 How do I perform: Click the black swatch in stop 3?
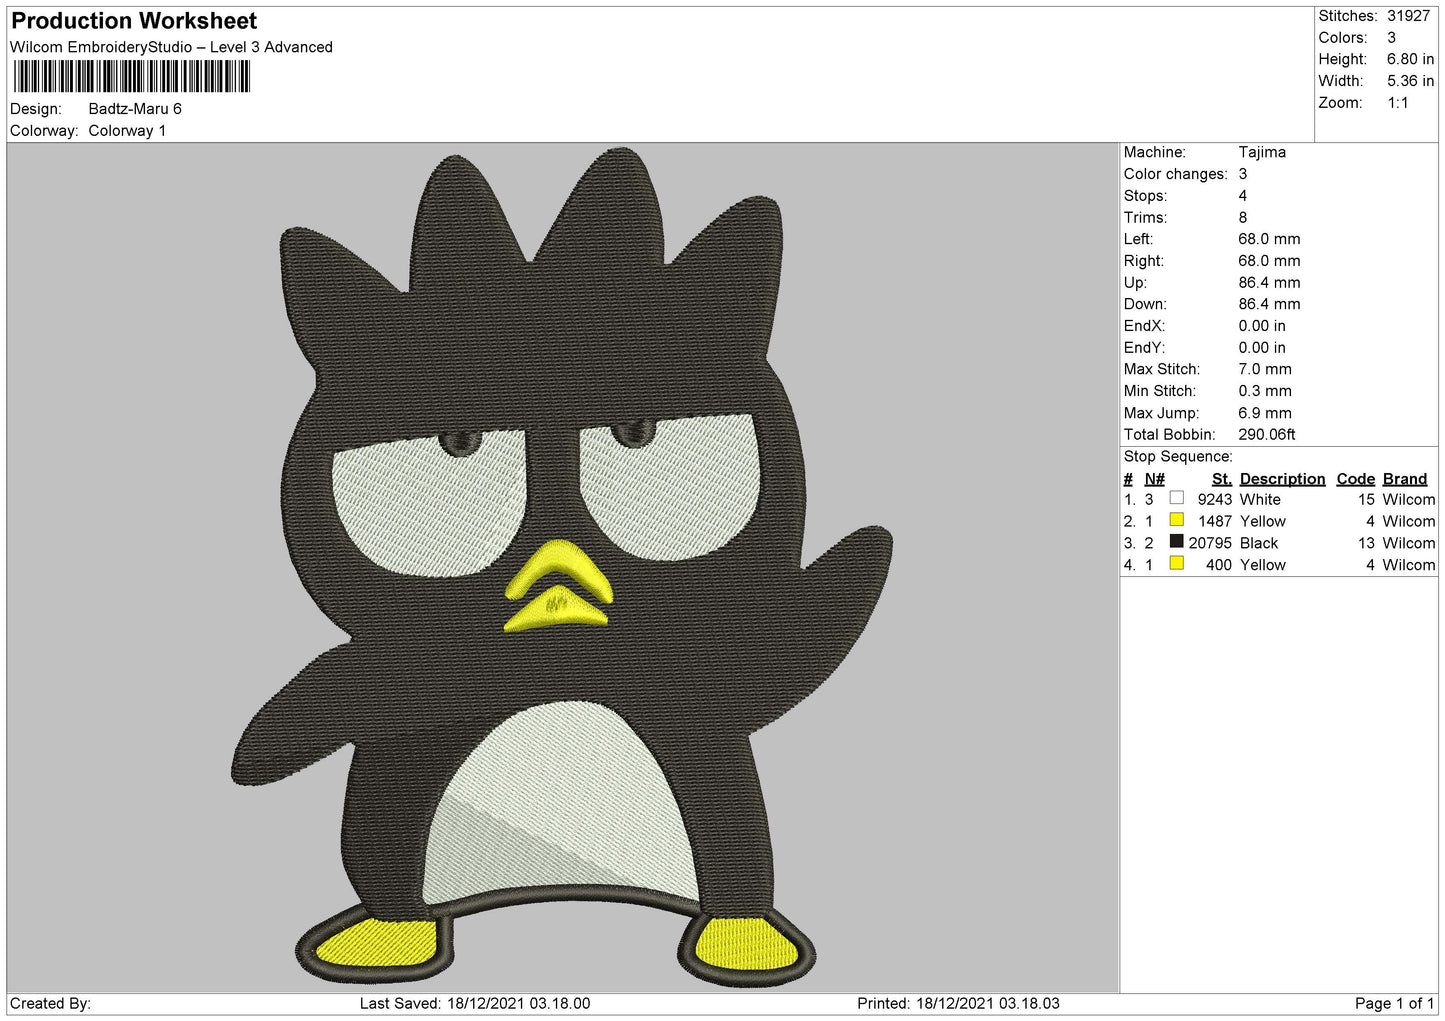tap(1176, 542)
